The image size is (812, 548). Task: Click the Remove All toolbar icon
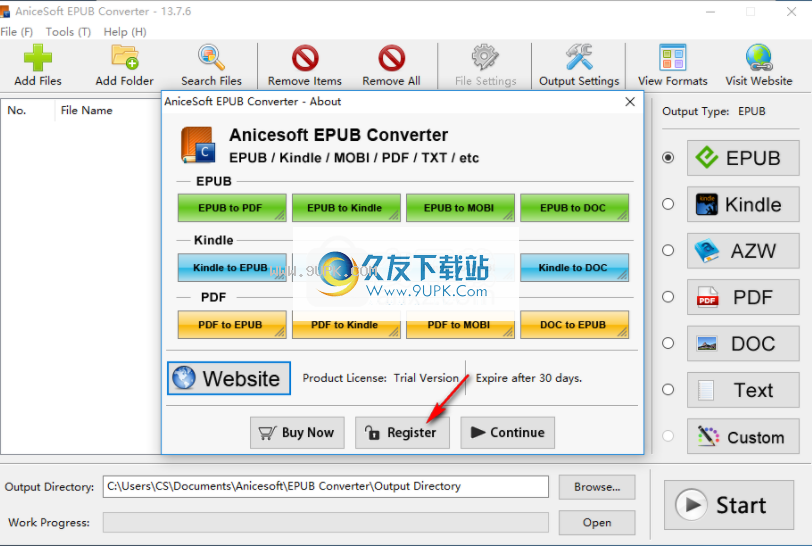point(392,57)
